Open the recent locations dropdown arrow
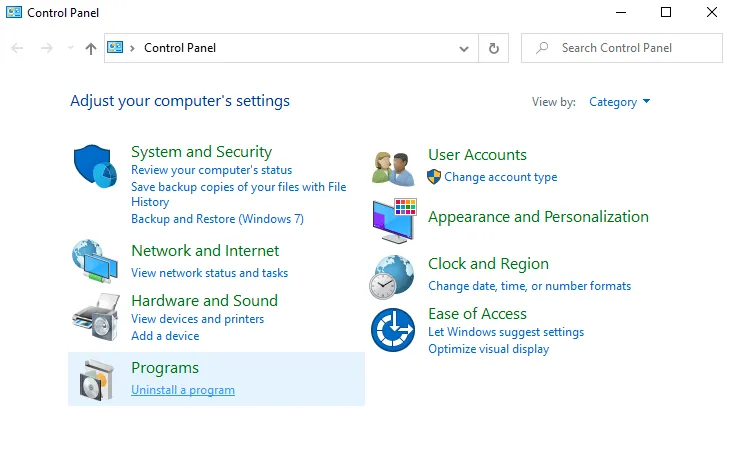 click(x=70, y=48)
